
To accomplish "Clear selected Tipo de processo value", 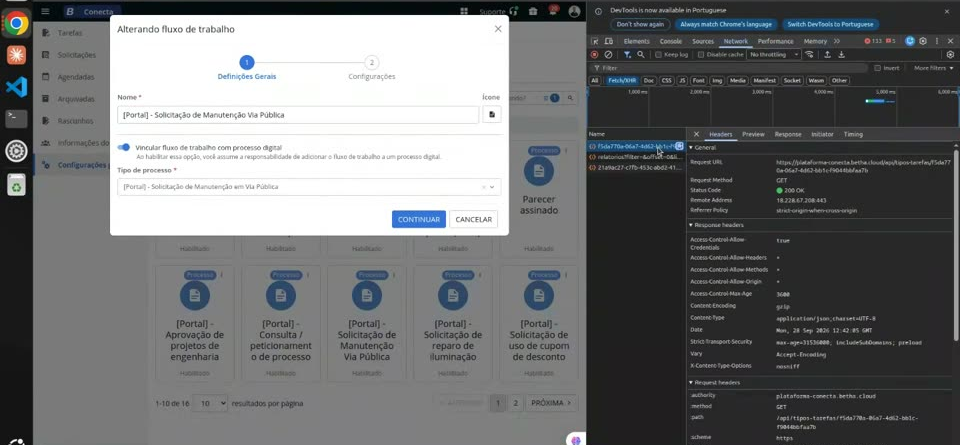I will (483, 187).
